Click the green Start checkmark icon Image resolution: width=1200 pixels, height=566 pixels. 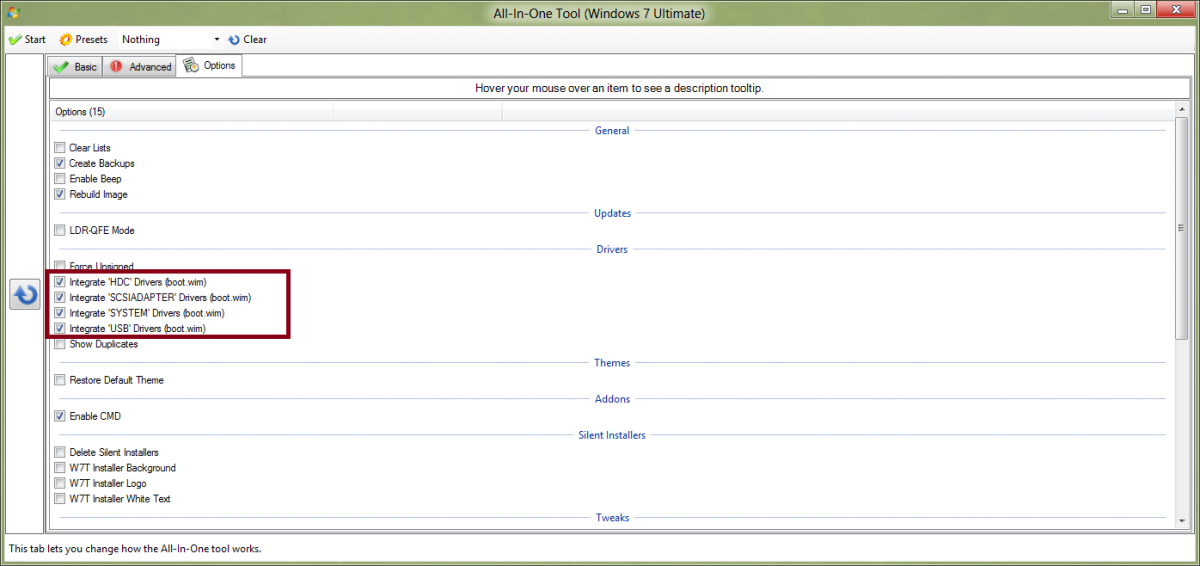click(15, 39)
